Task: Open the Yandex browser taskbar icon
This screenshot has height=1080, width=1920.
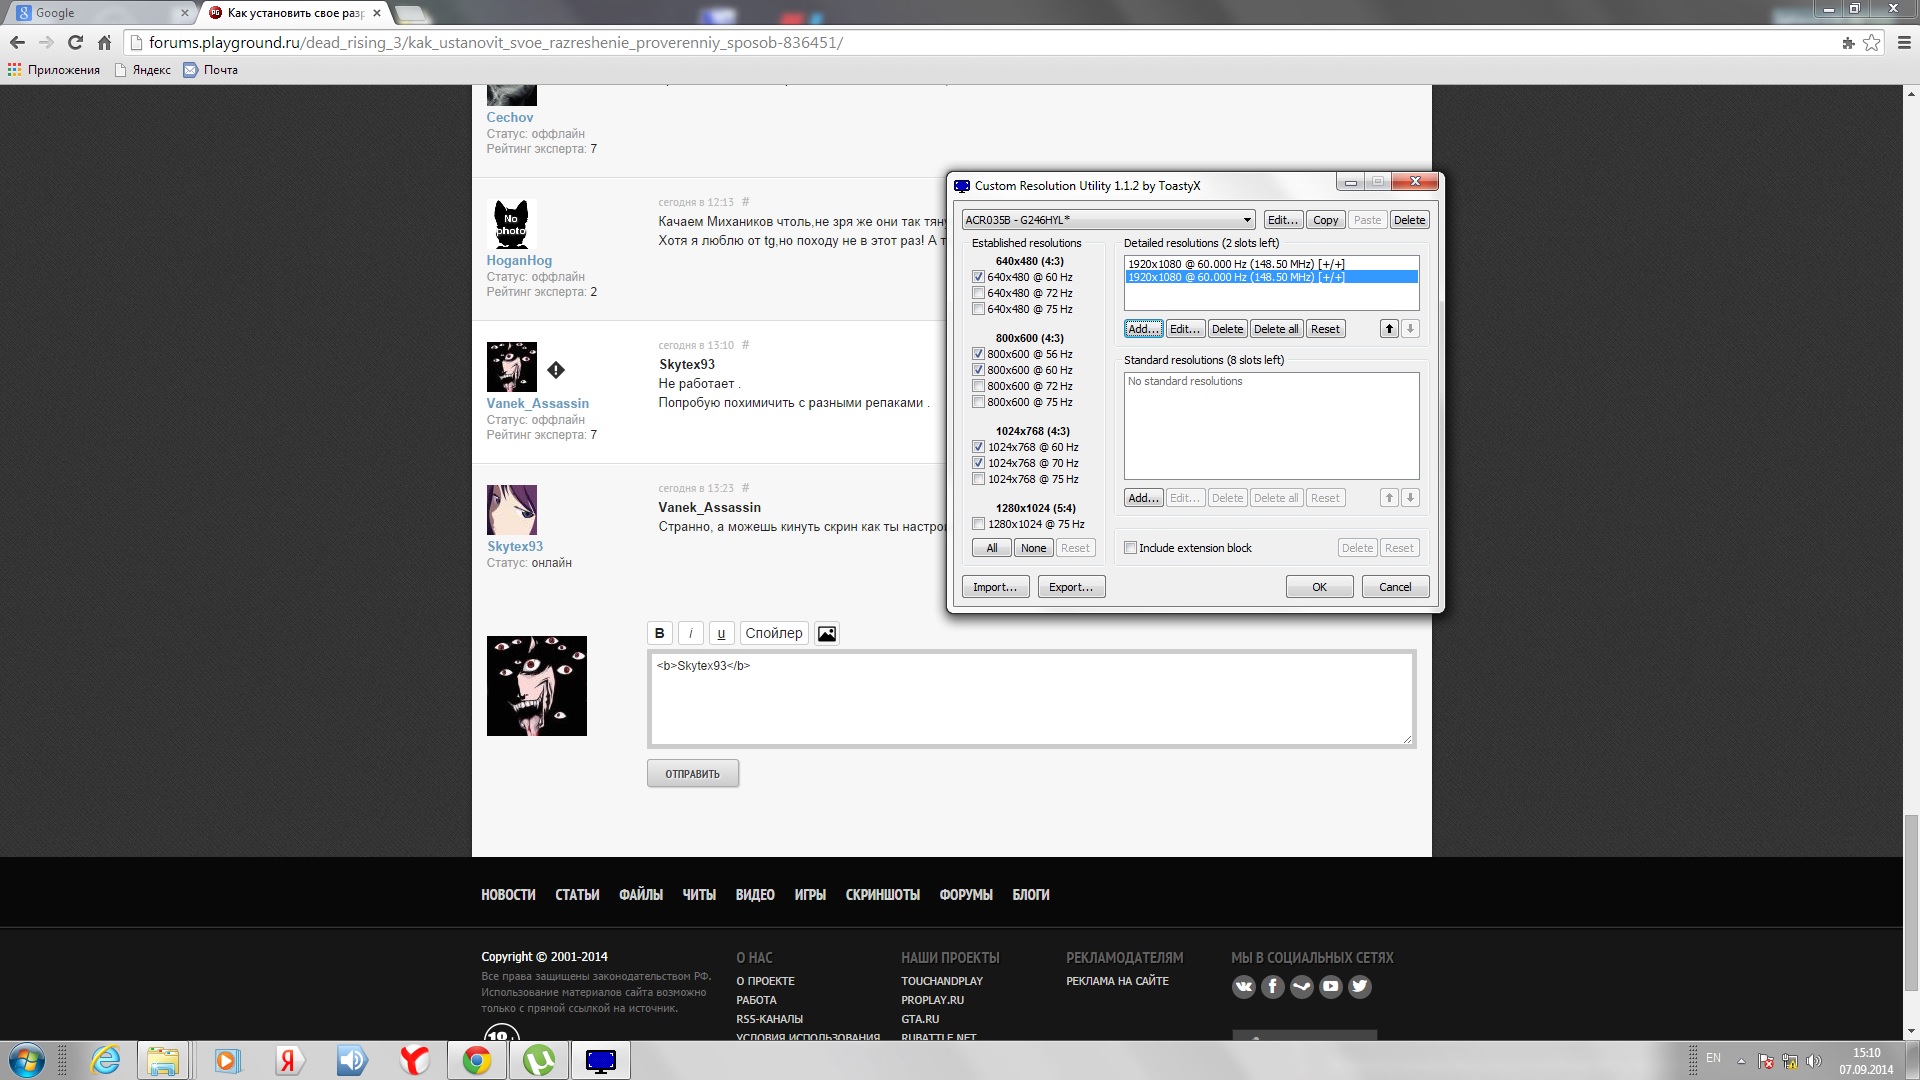Action: [413, 1060]
